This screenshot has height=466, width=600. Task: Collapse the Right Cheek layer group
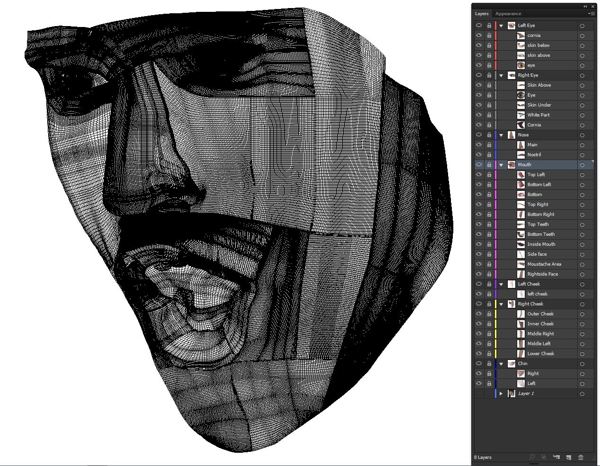click(x=501, y=305)
